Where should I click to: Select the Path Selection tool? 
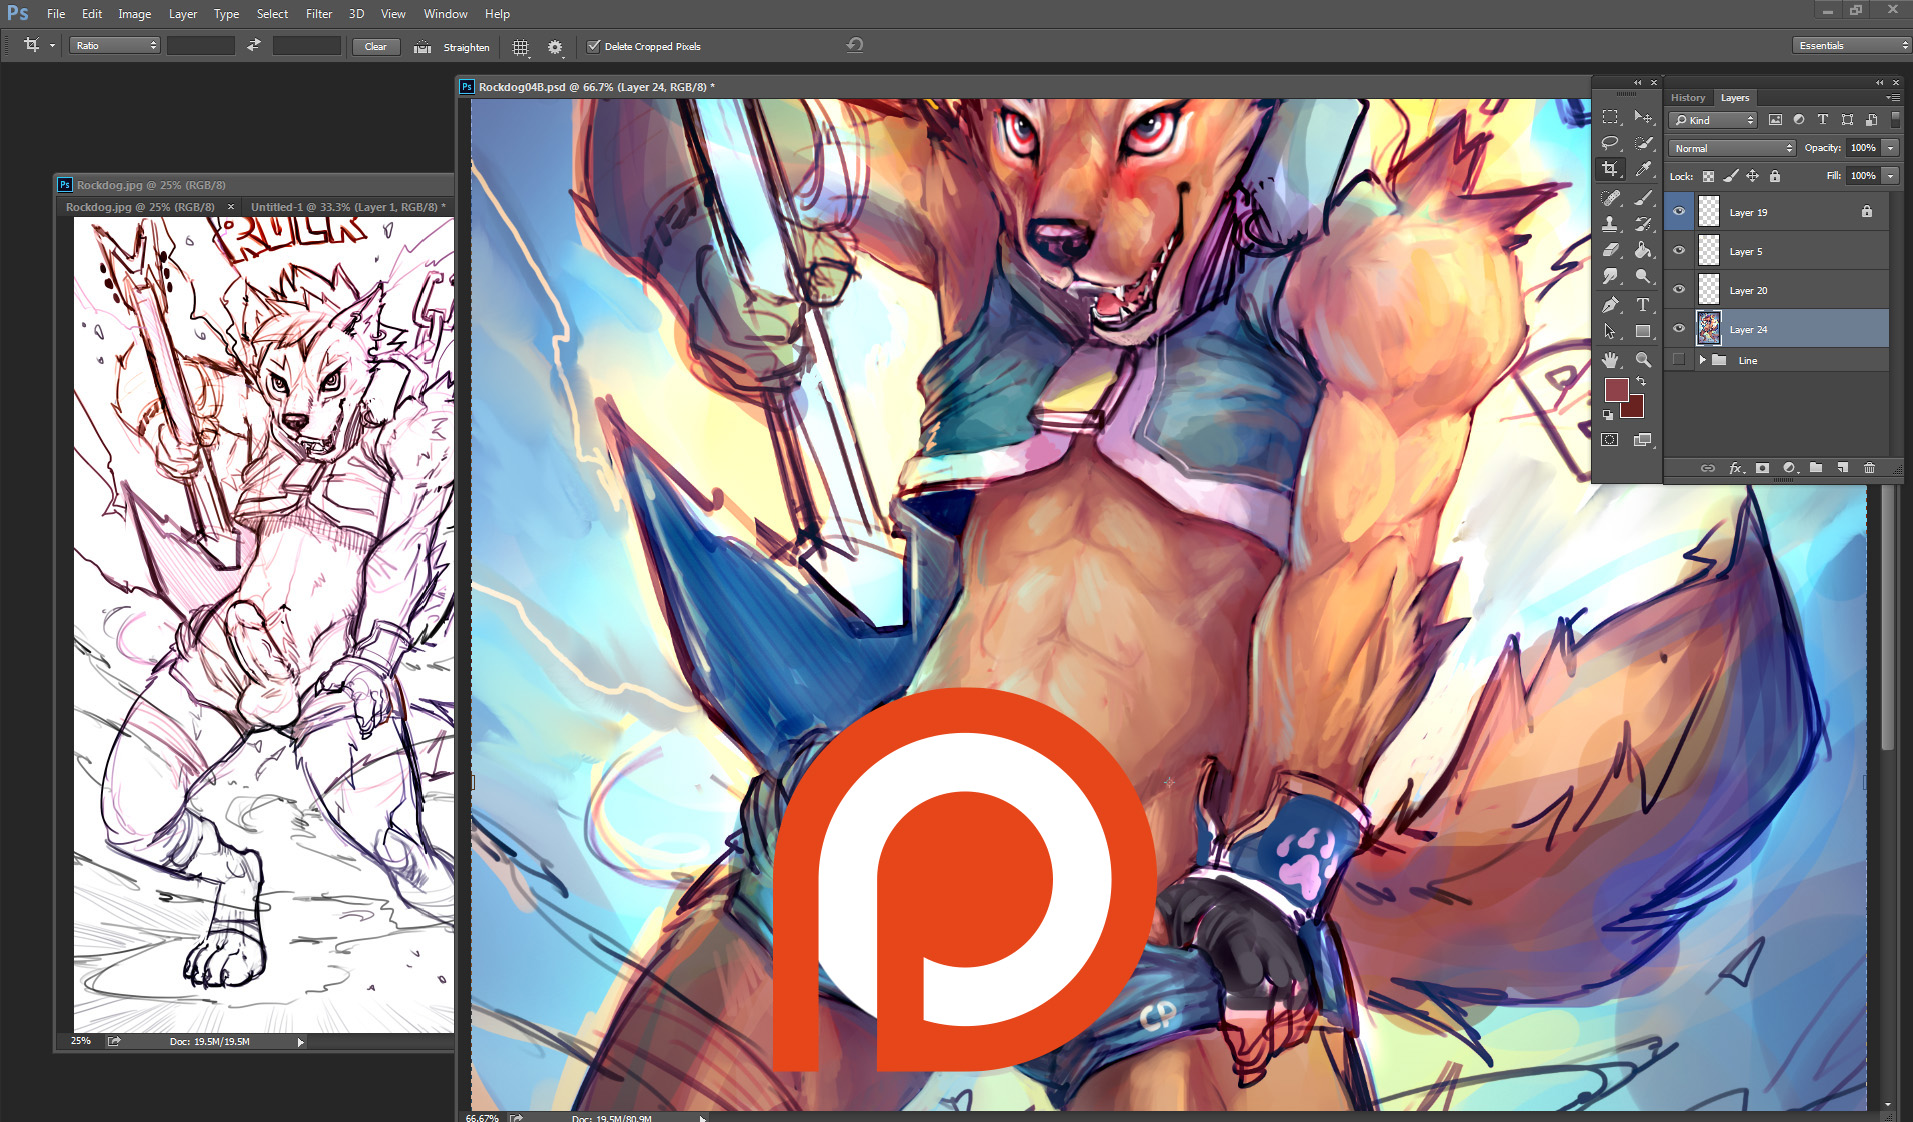pyautogui.click(x=1610, y=331)
